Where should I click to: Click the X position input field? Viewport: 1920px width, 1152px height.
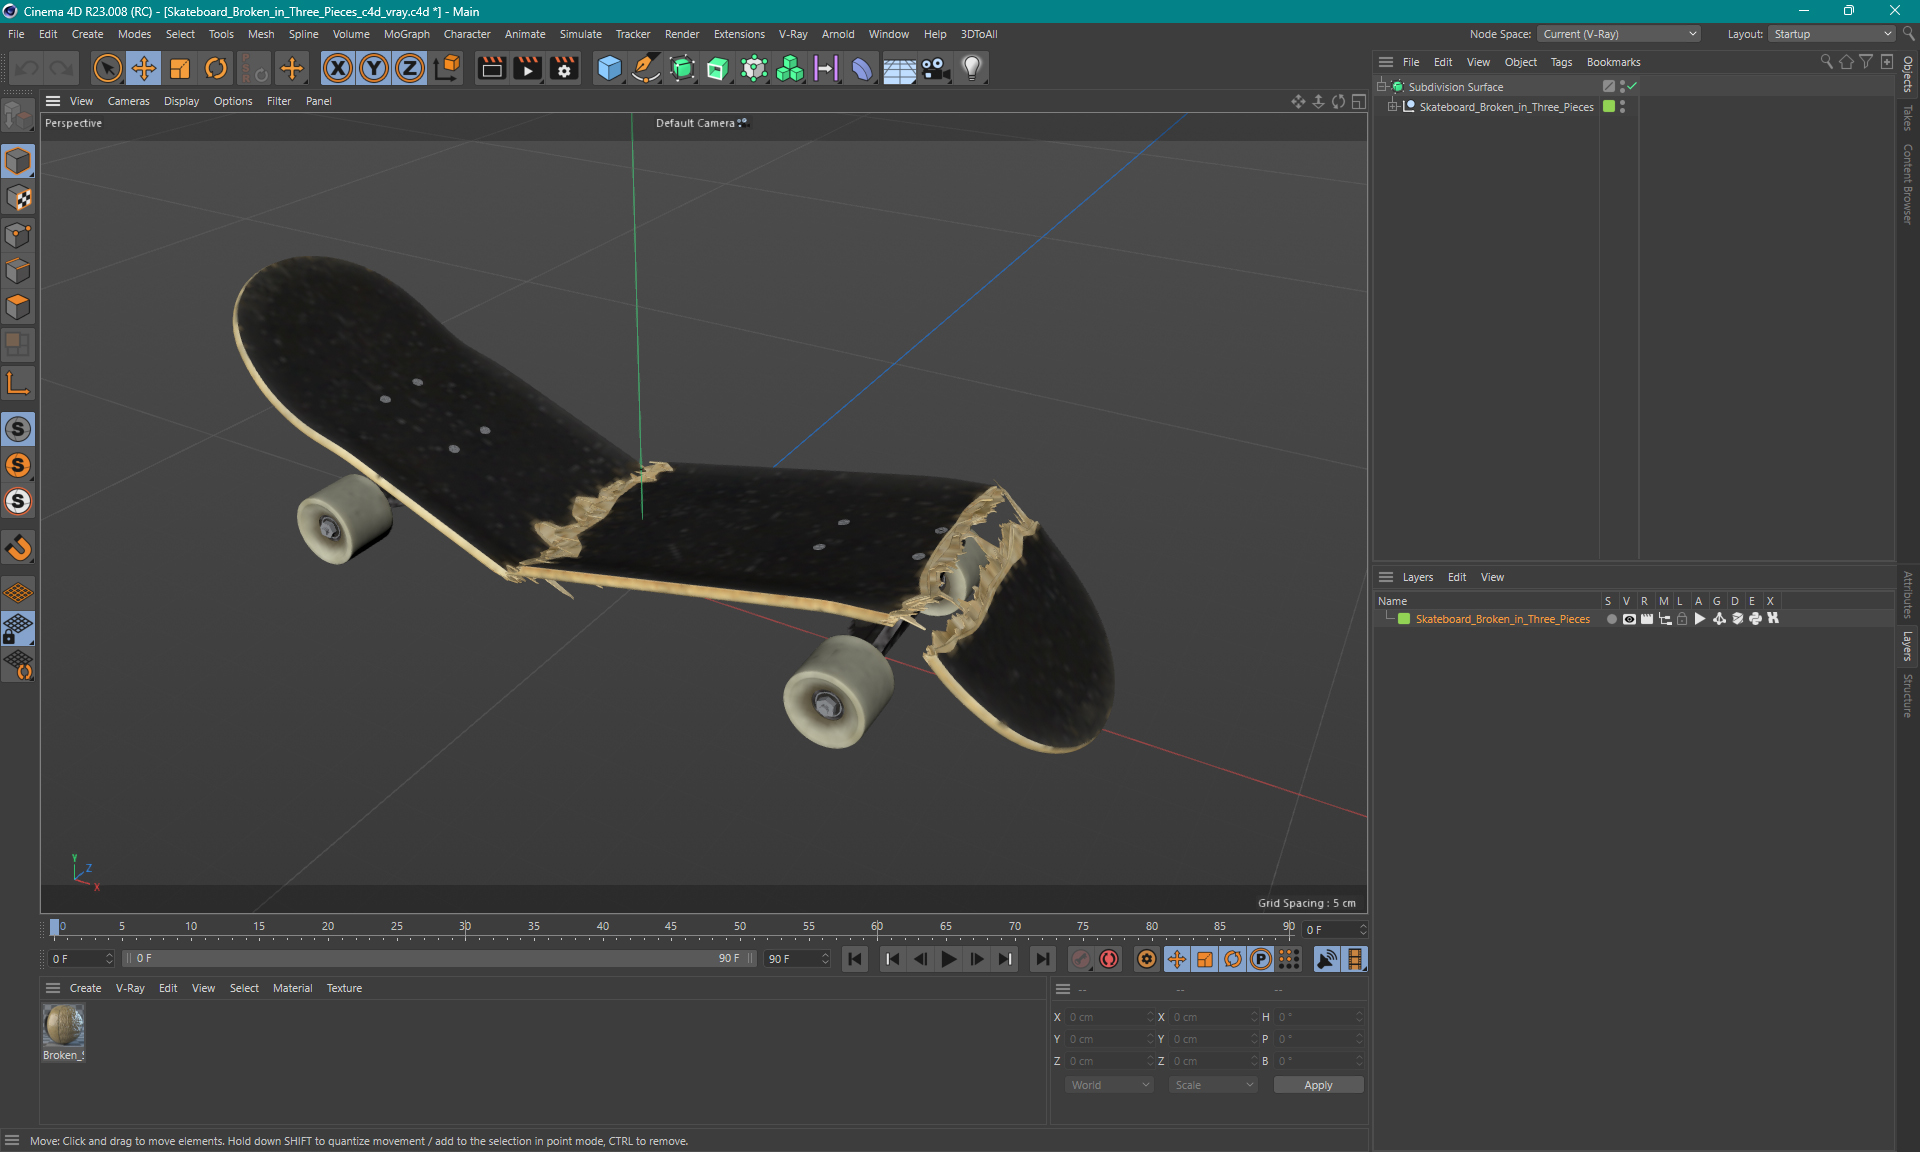[x=1108, y=1017]
